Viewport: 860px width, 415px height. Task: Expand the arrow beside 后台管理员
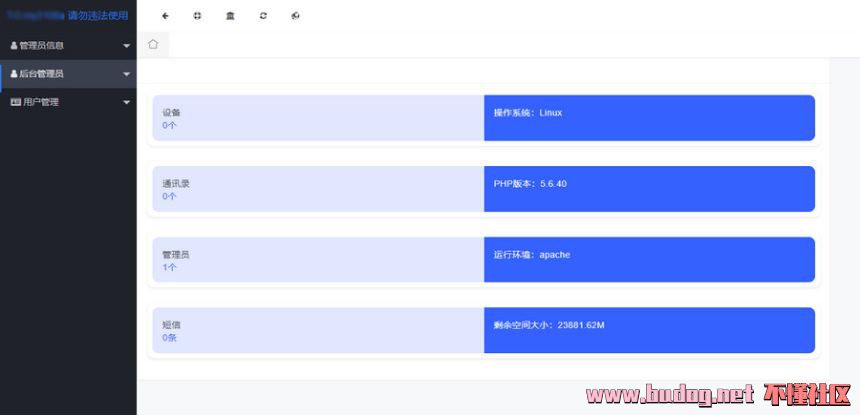pos(127,74)
